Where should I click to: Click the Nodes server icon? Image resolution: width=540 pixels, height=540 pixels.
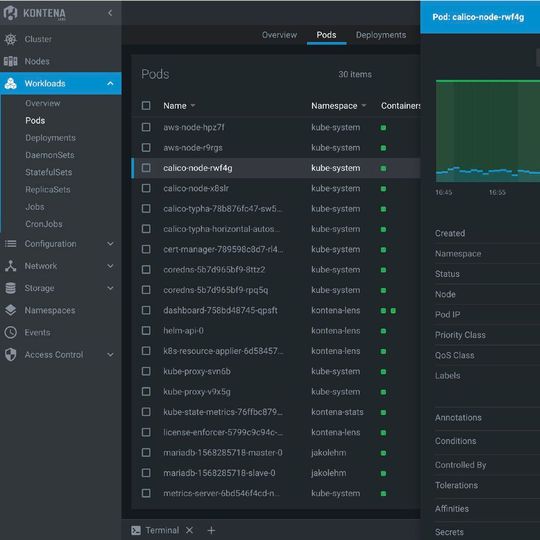[10, 61]
